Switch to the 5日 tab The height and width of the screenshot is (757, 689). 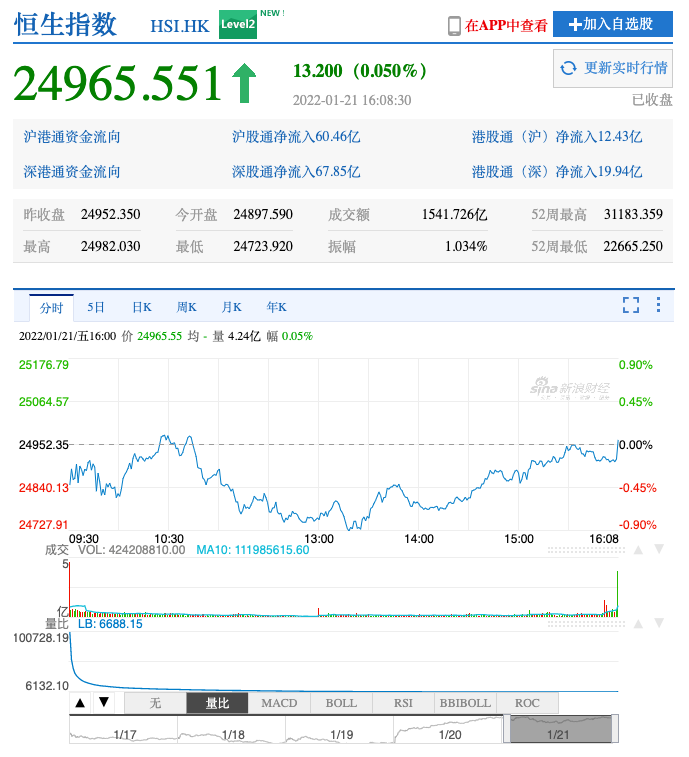point(96,307)
